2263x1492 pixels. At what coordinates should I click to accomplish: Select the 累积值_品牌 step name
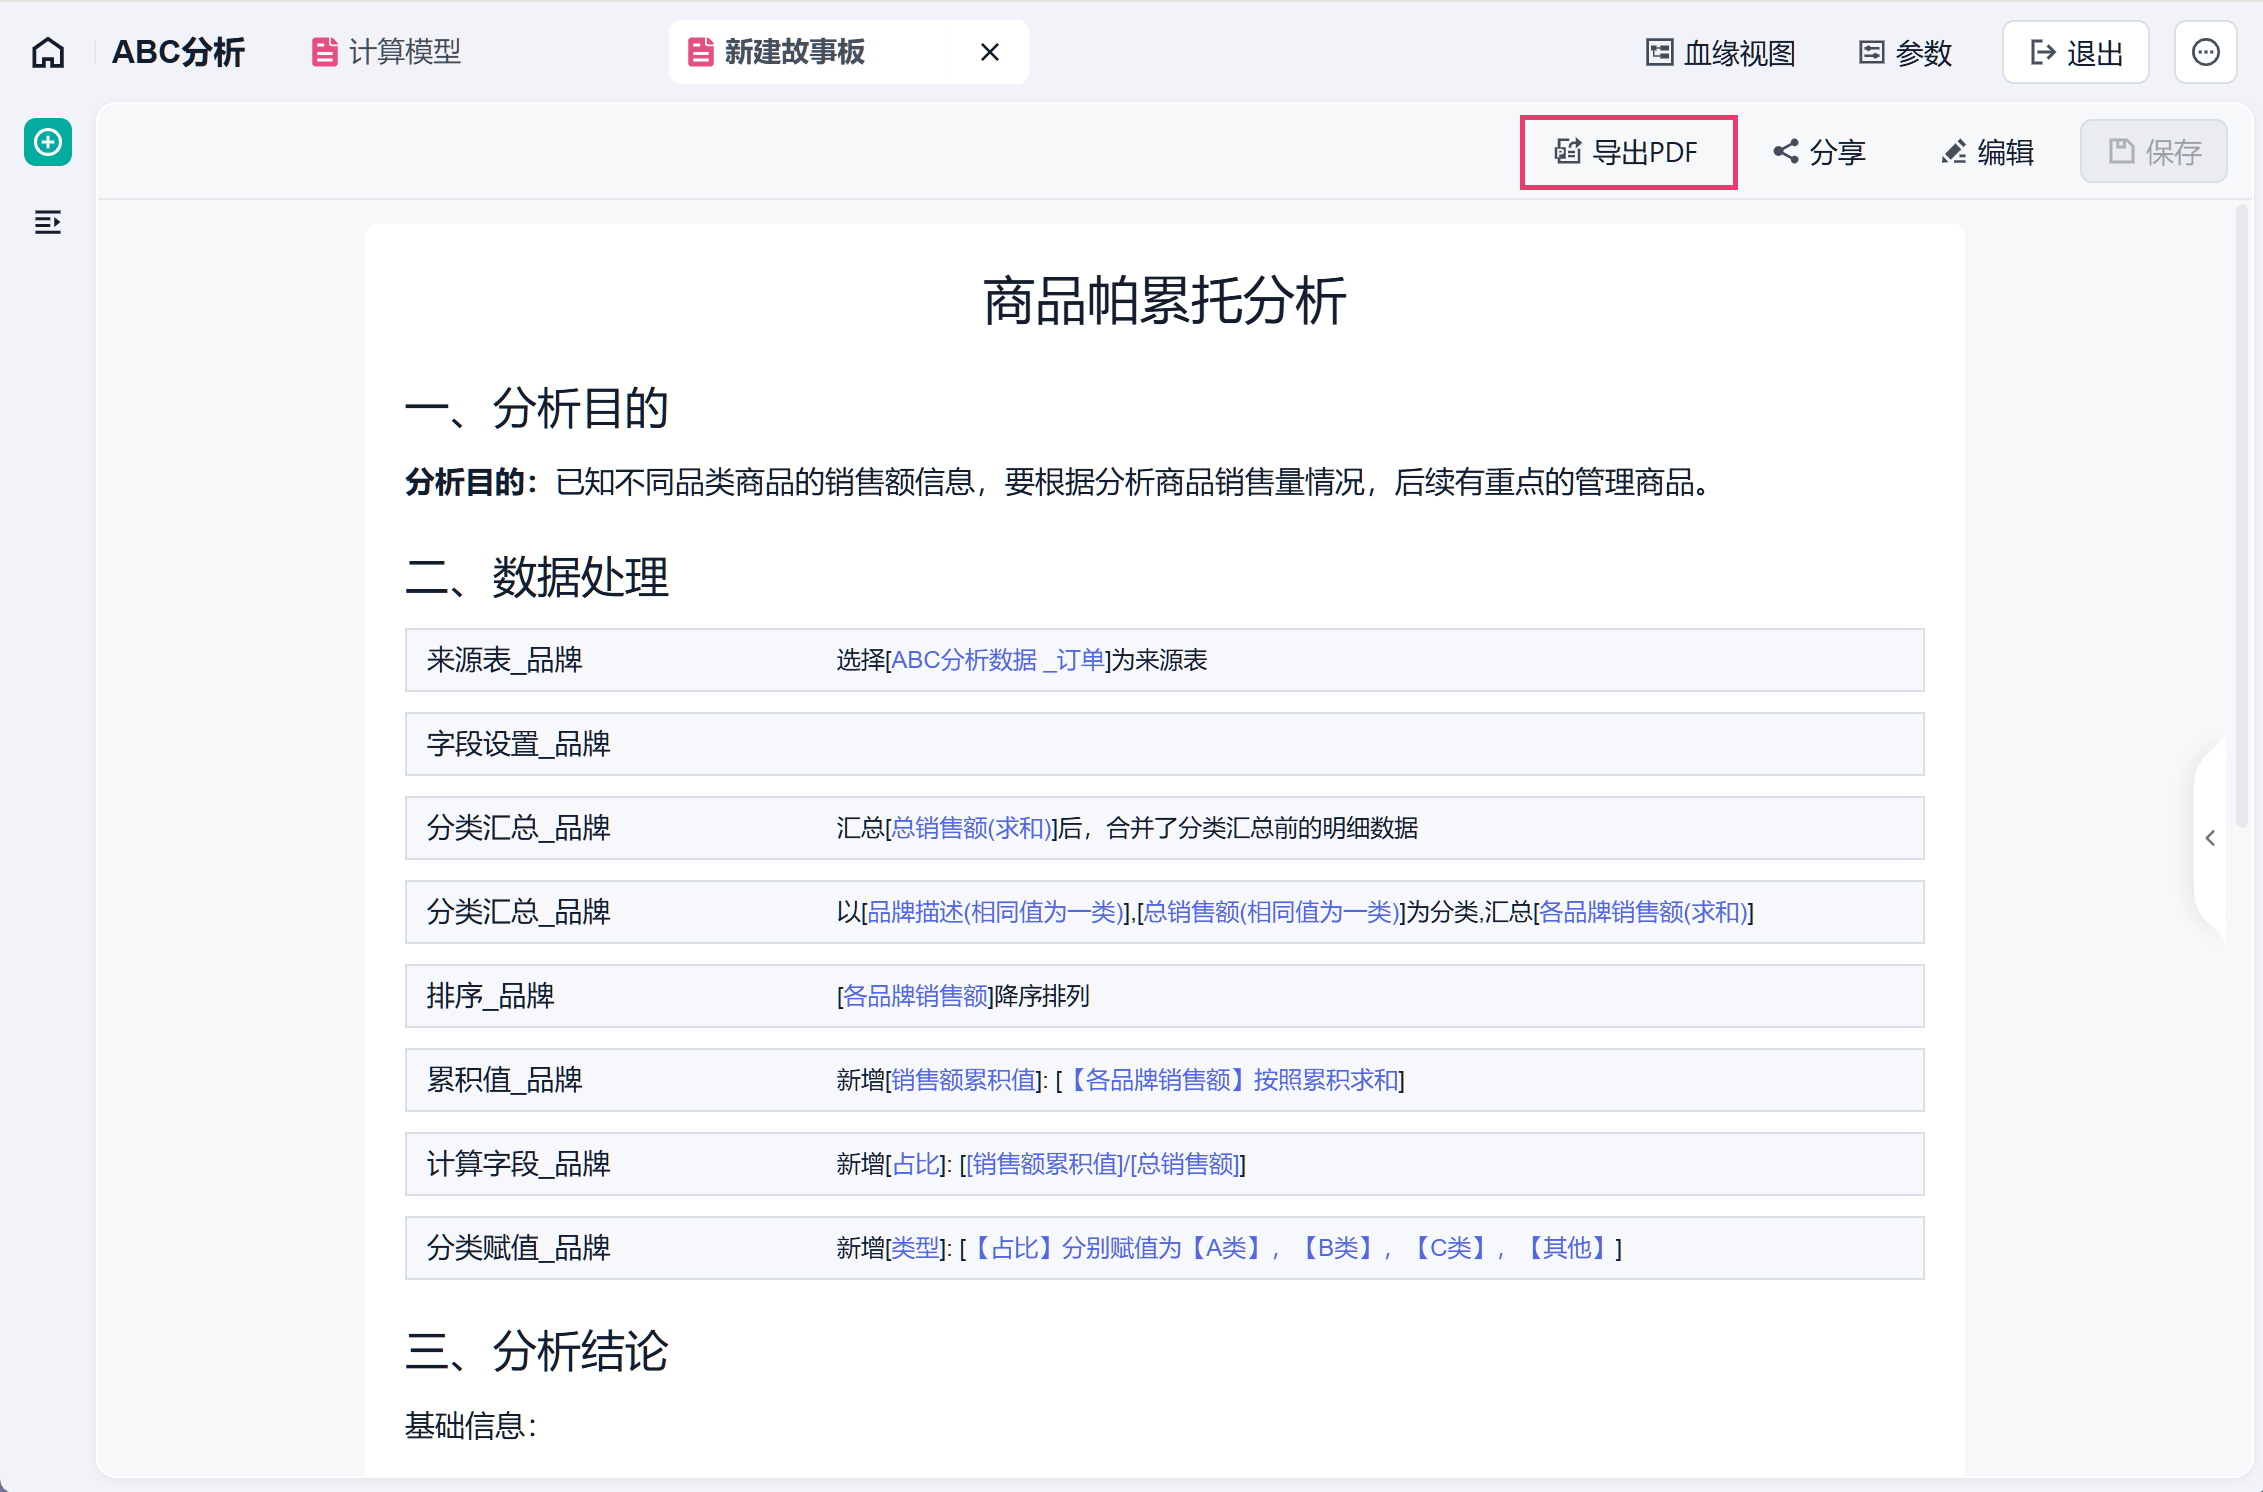(505, 1080)
